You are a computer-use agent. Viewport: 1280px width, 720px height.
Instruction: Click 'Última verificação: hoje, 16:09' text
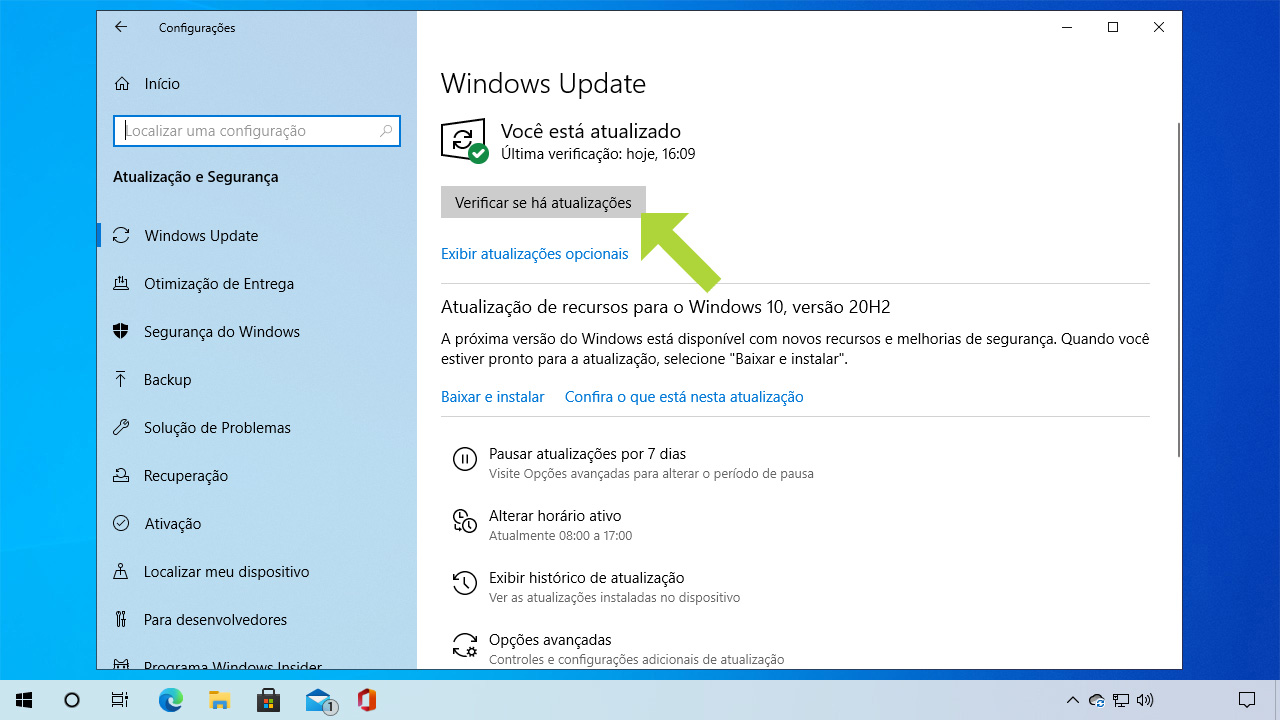point(598,154)
